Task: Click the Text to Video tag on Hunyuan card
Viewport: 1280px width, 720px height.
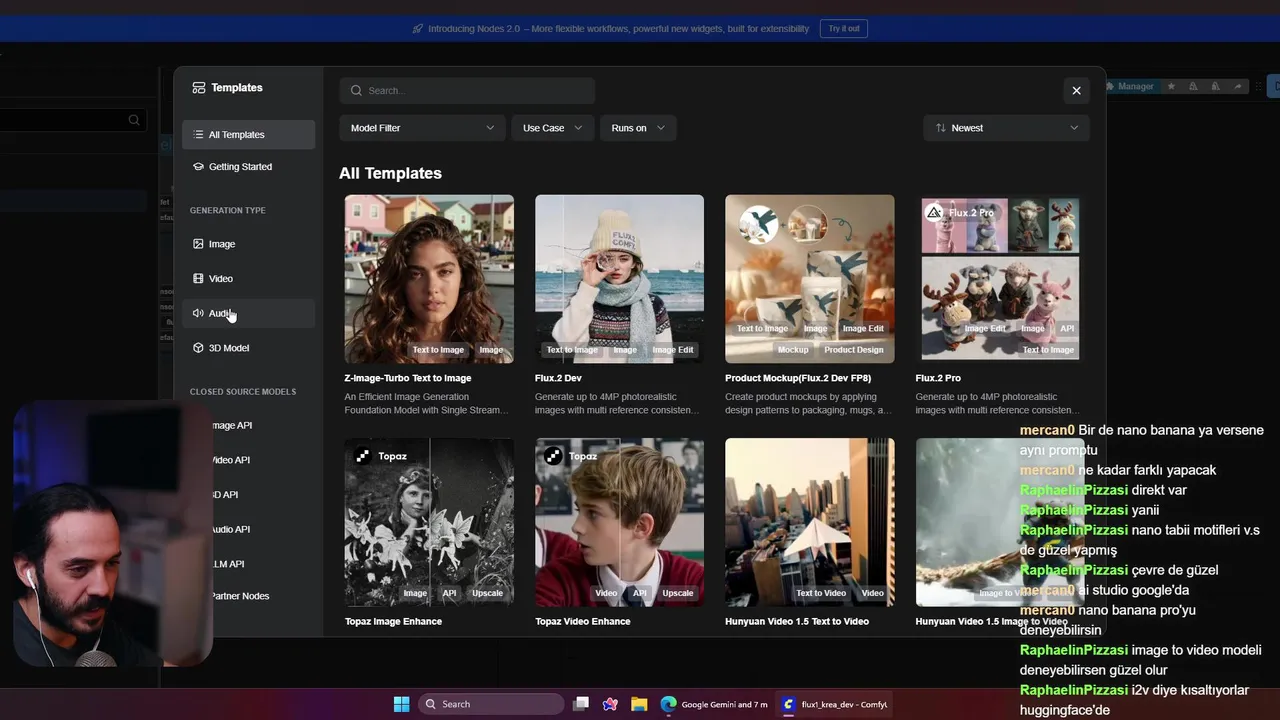Action: [821, 593]
